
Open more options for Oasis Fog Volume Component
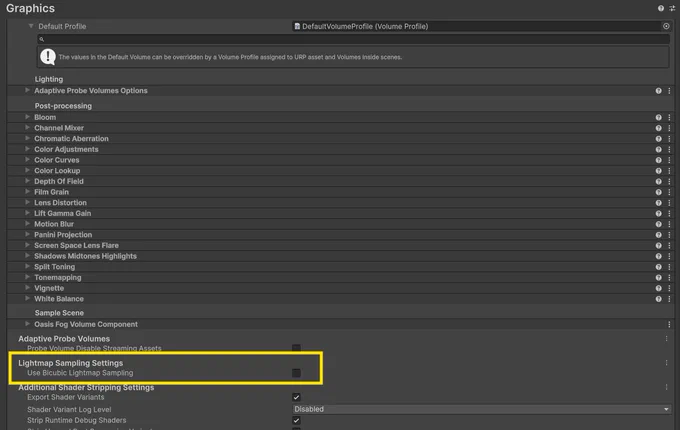coord(669,325)
